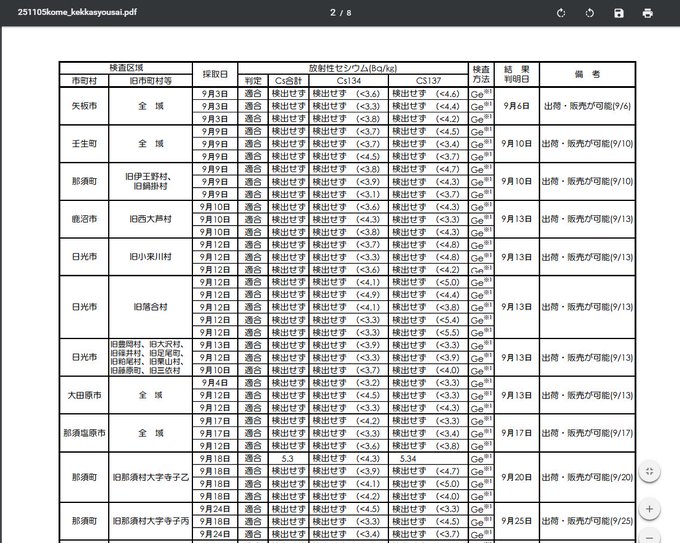Click the 検査区域 header cell
Screen dimensions: 680x543
coord(126,68)
